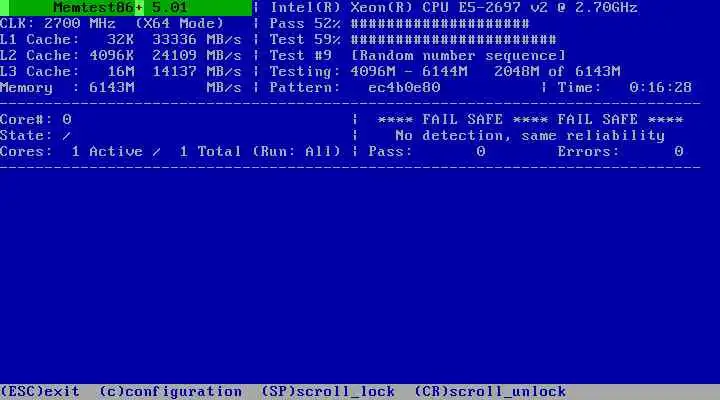Click the Intel Xeon CPU model text
The height and width of the screenshot is (400, 720).
pyautogui.click(x=454, y=7)
